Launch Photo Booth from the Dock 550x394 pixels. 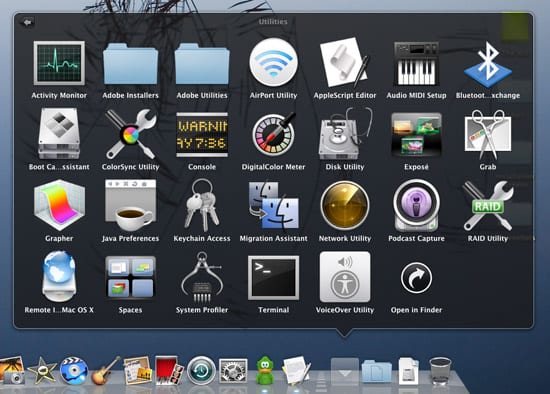169,370
